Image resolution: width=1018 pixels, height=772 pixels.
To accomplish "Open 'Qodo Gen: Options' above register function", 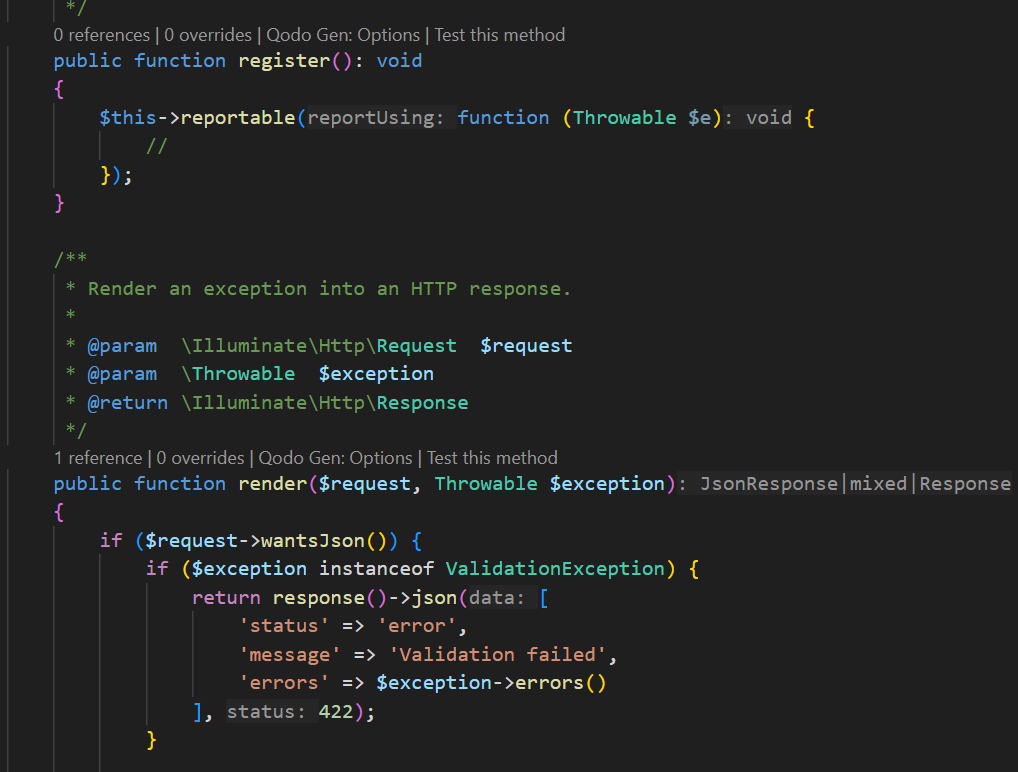I will pos(343,35).
